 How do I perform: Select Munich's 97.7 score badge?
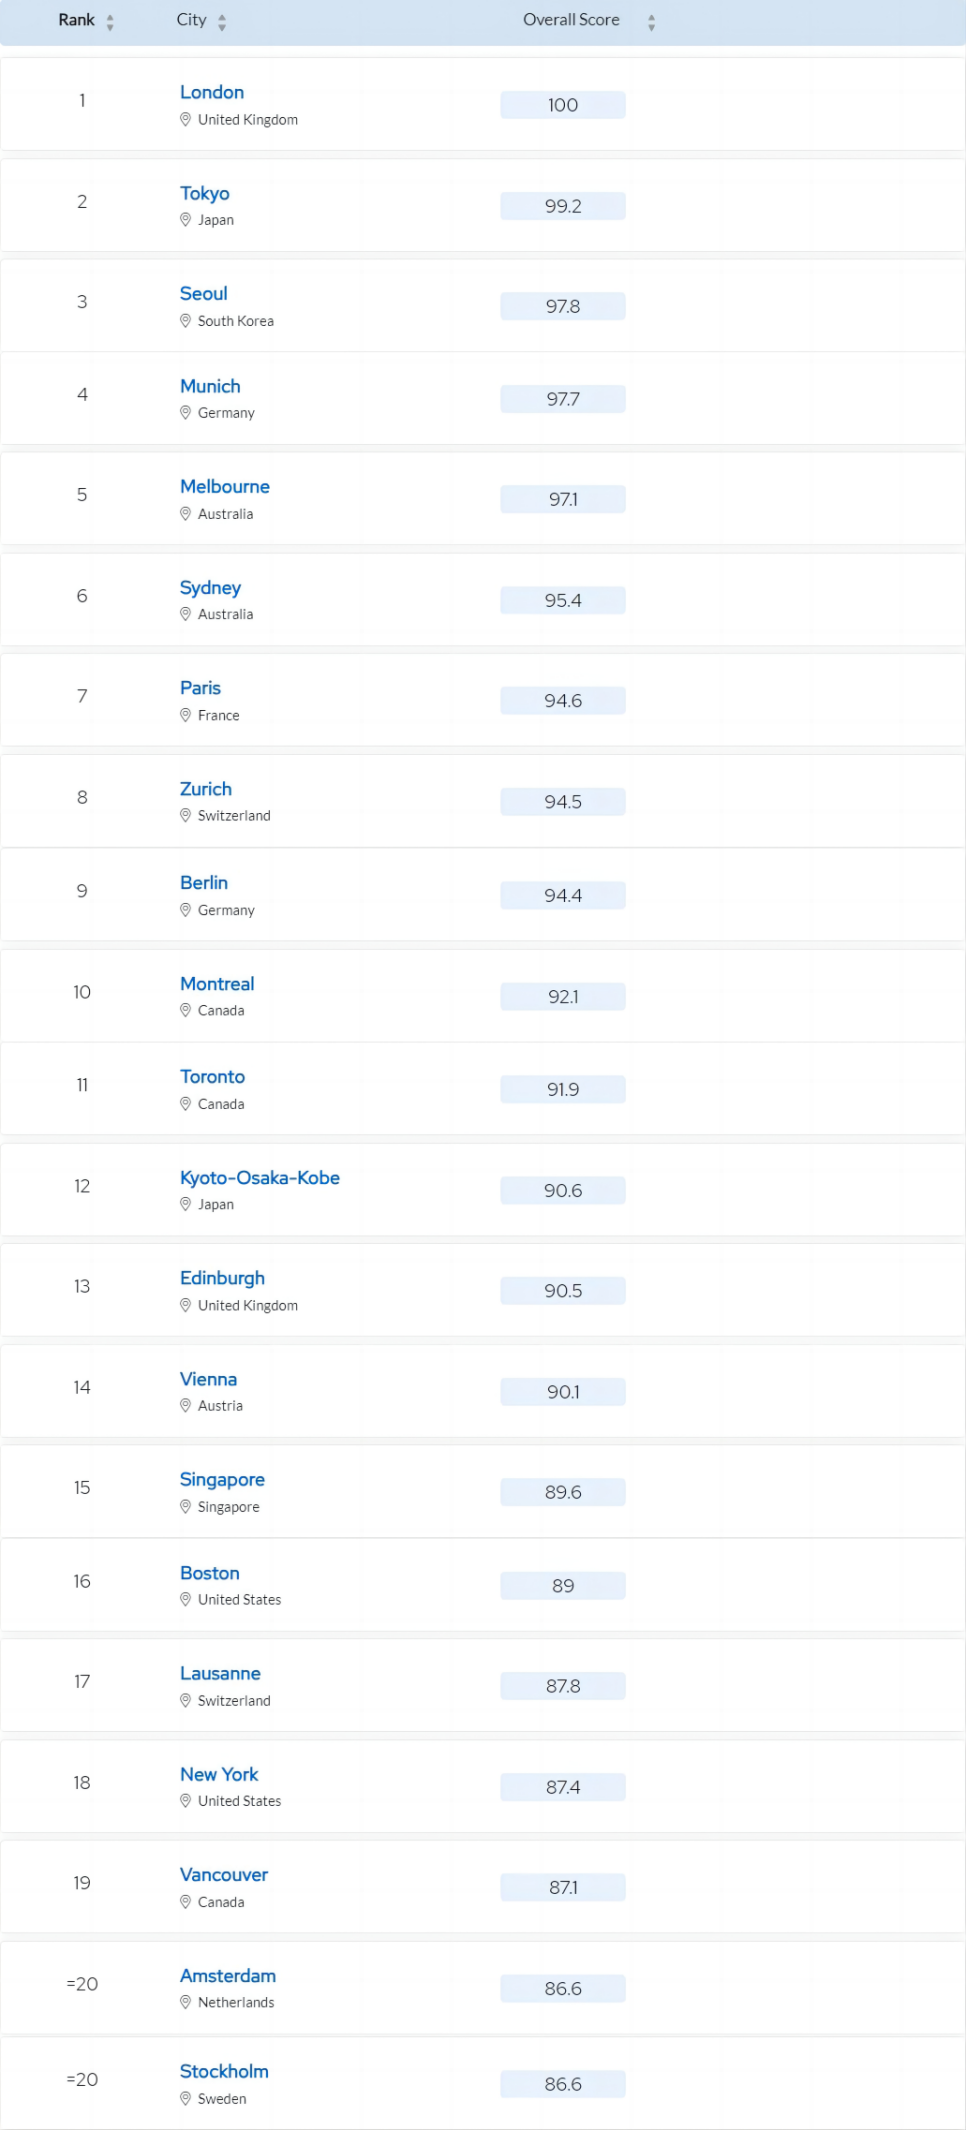(563, 399)
